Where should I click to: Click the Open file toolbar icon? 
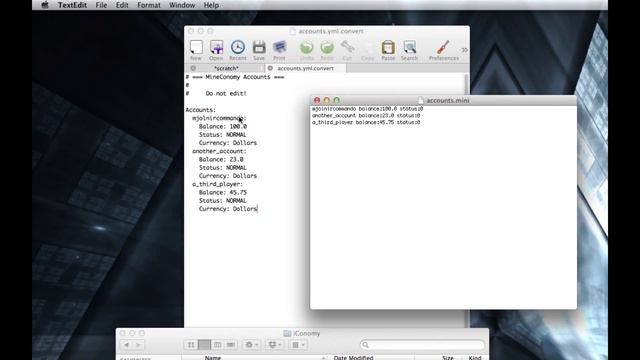[216, 47]
